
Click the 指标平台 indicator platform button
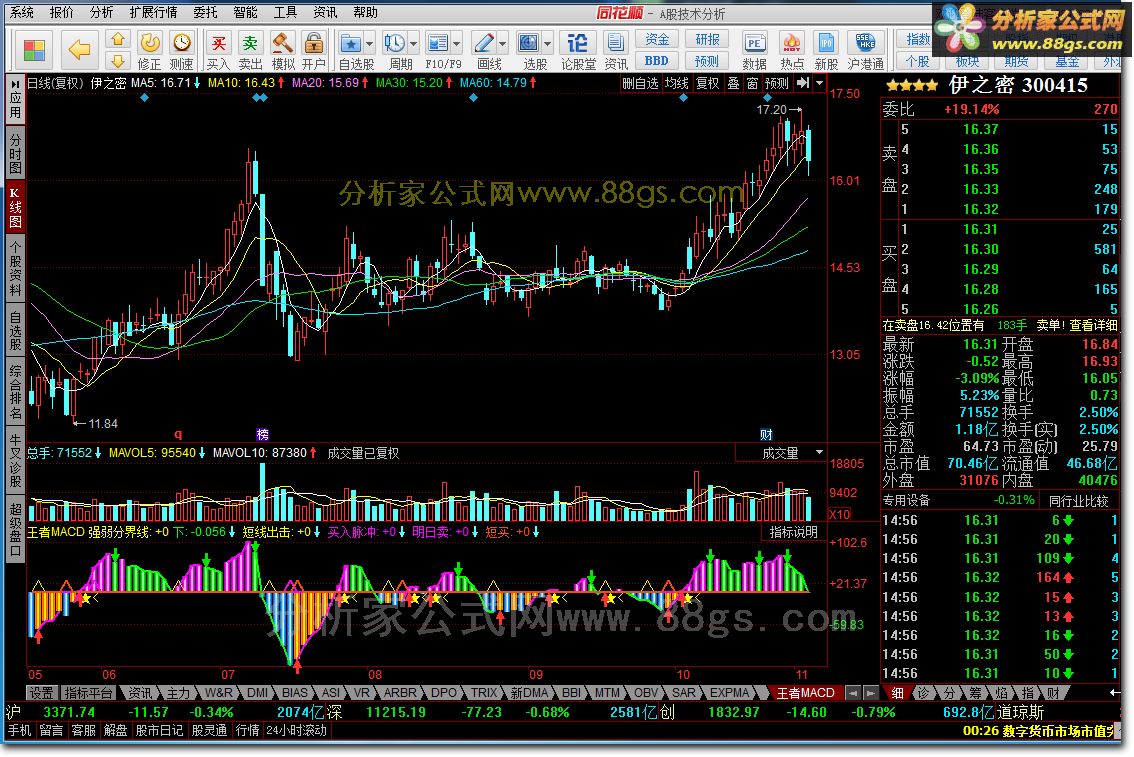point(88,693)
